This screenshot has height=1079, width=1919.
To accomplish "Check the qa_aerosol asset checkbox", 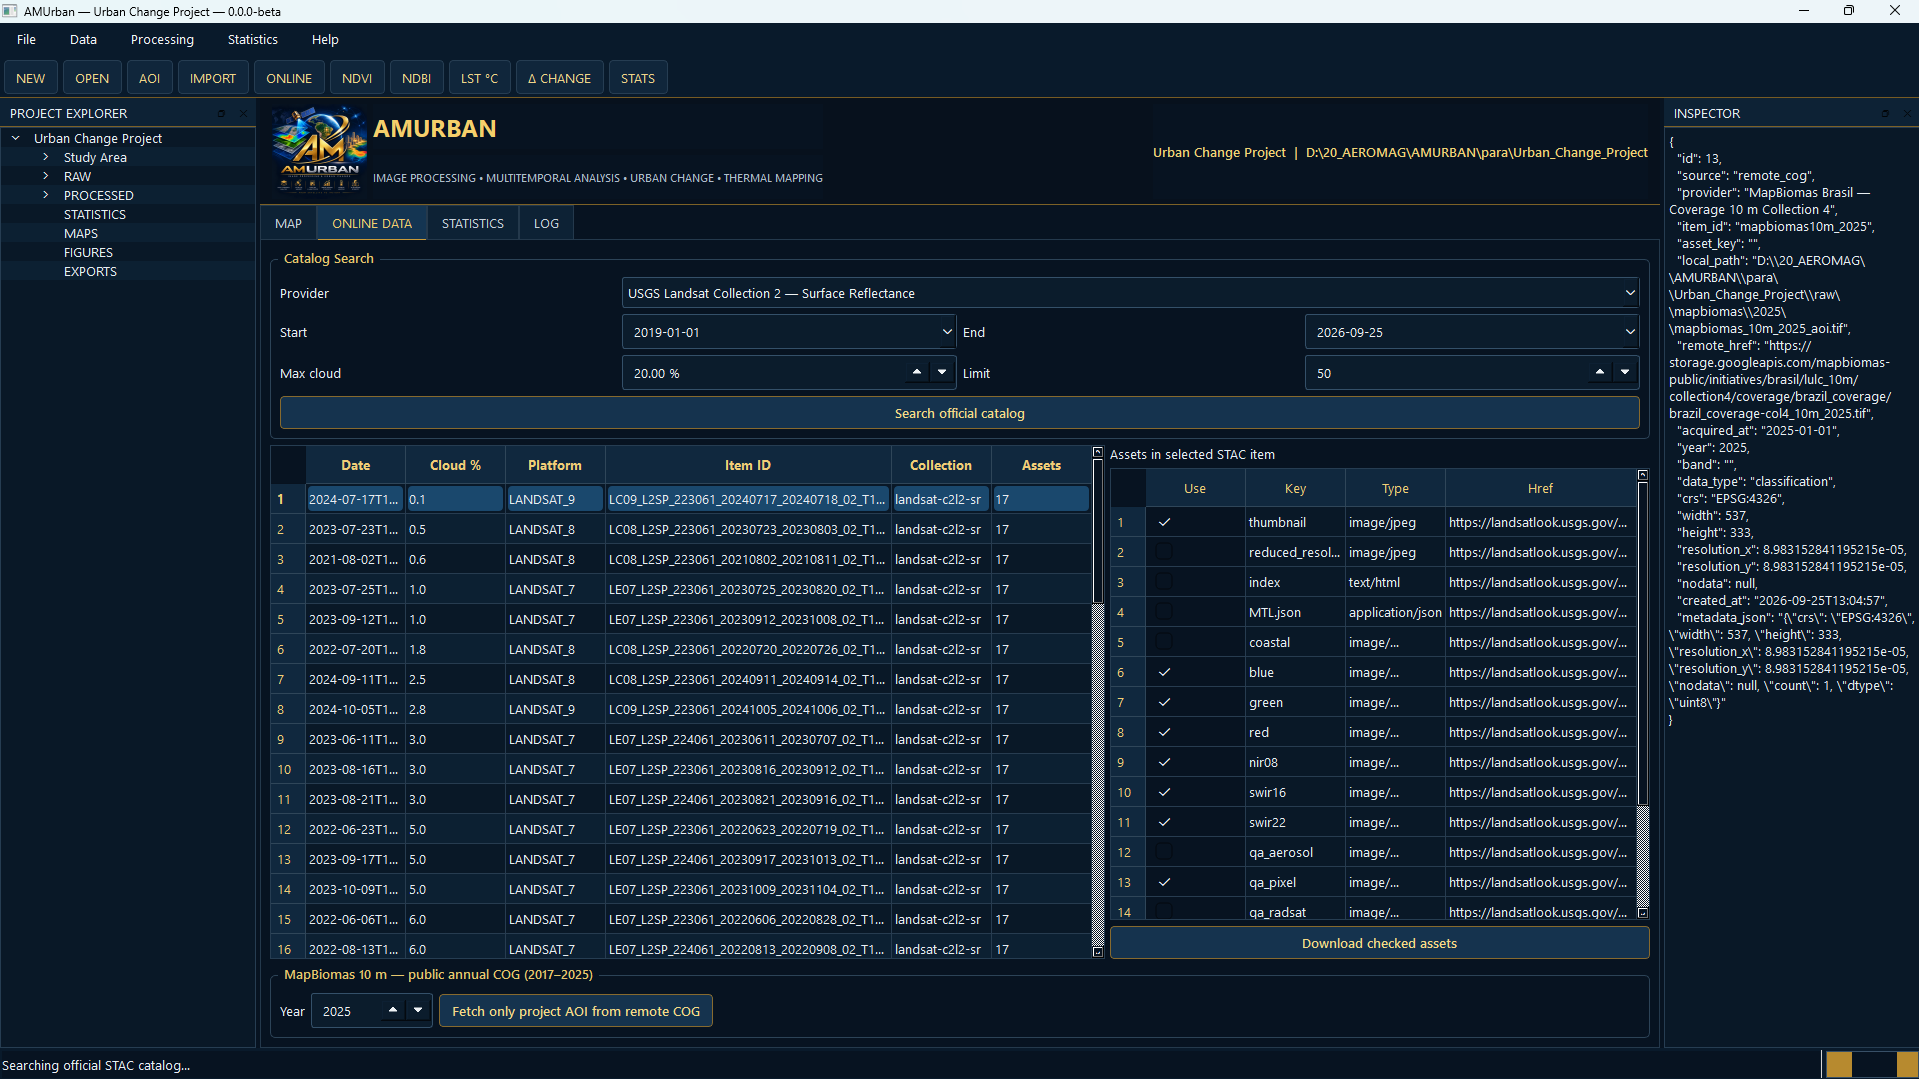I will [1164, 852].
